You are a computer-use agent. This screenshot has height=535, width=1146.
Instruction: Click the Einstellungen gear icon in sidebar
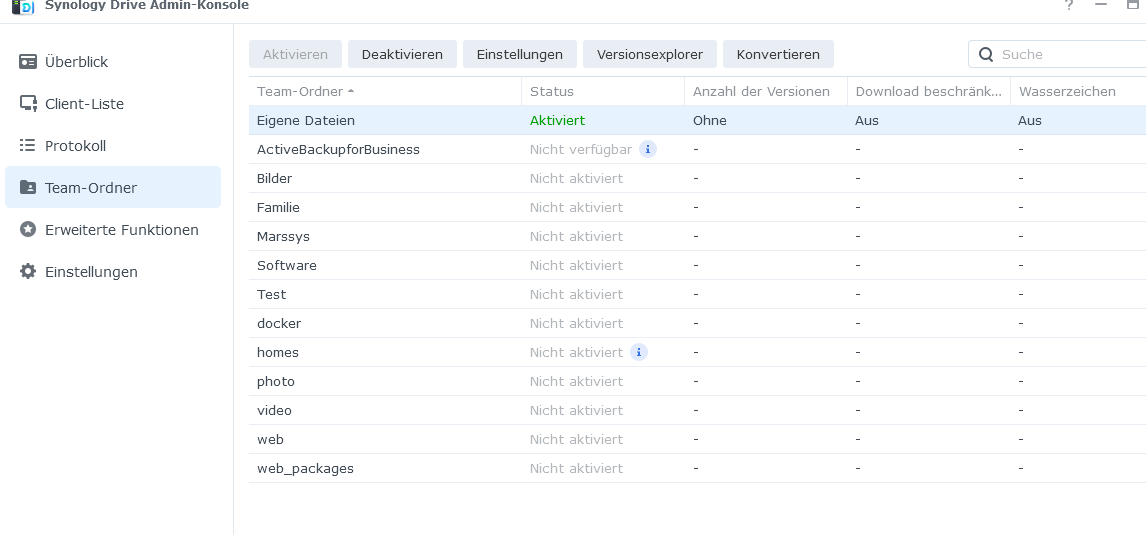tap(28, 271)
